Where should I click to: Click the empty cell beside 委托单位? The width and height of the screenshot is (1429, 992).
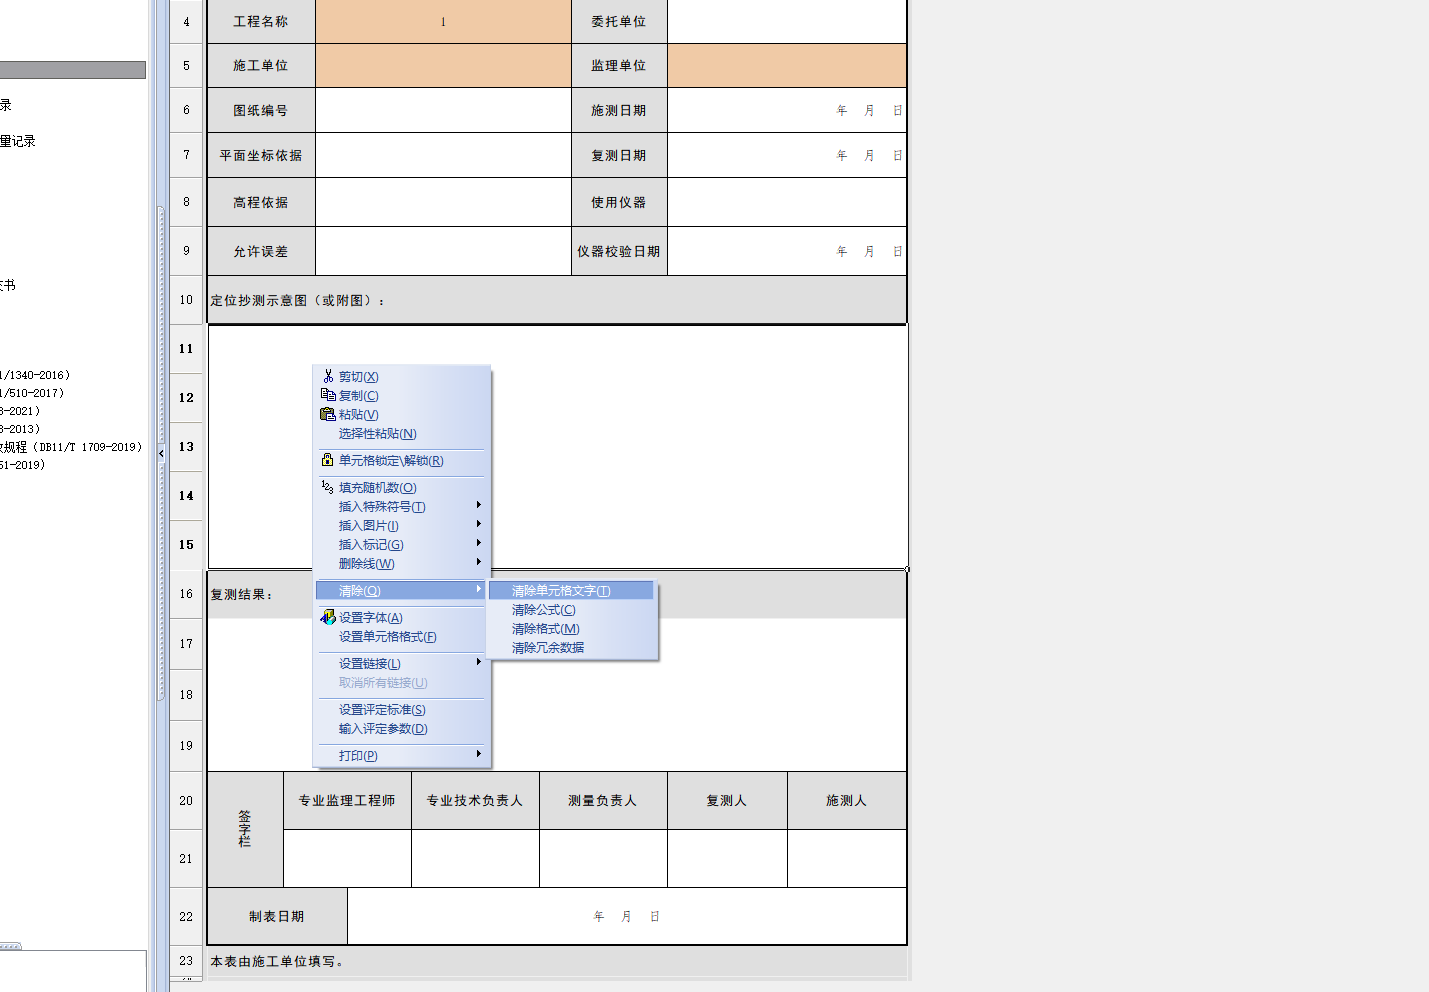[787, 21]
